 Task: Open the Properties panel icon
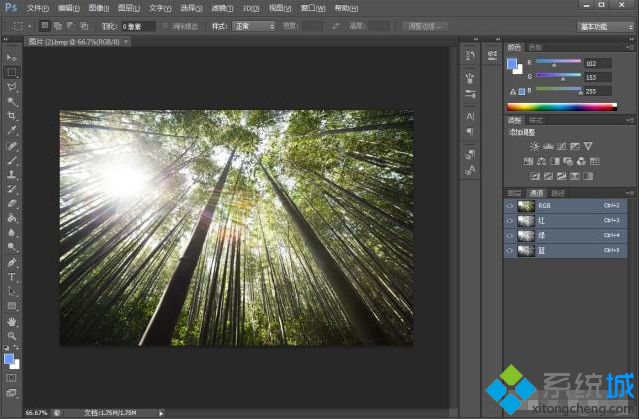point(493,56)
